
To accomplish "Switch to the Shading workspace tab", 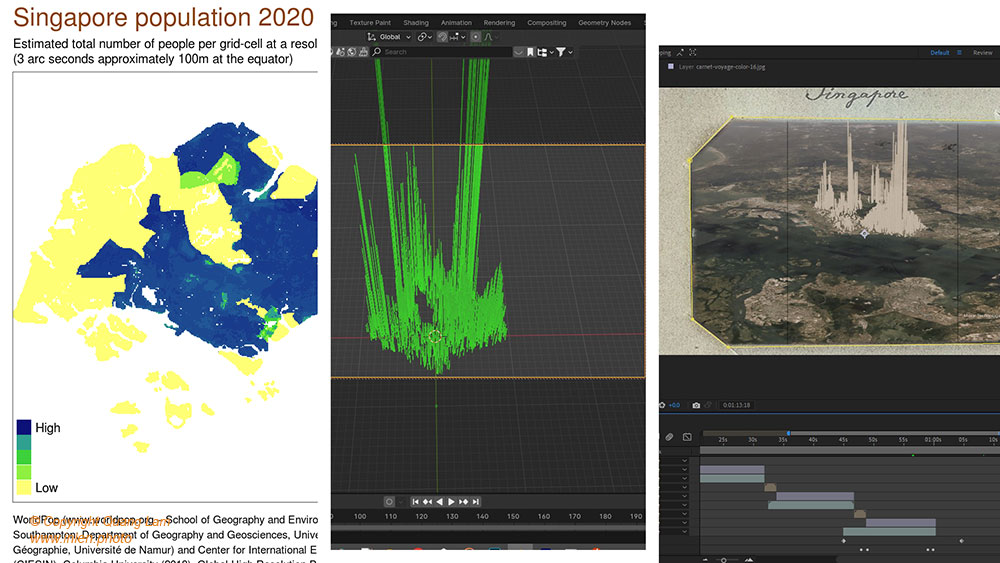I will (416, 22).
